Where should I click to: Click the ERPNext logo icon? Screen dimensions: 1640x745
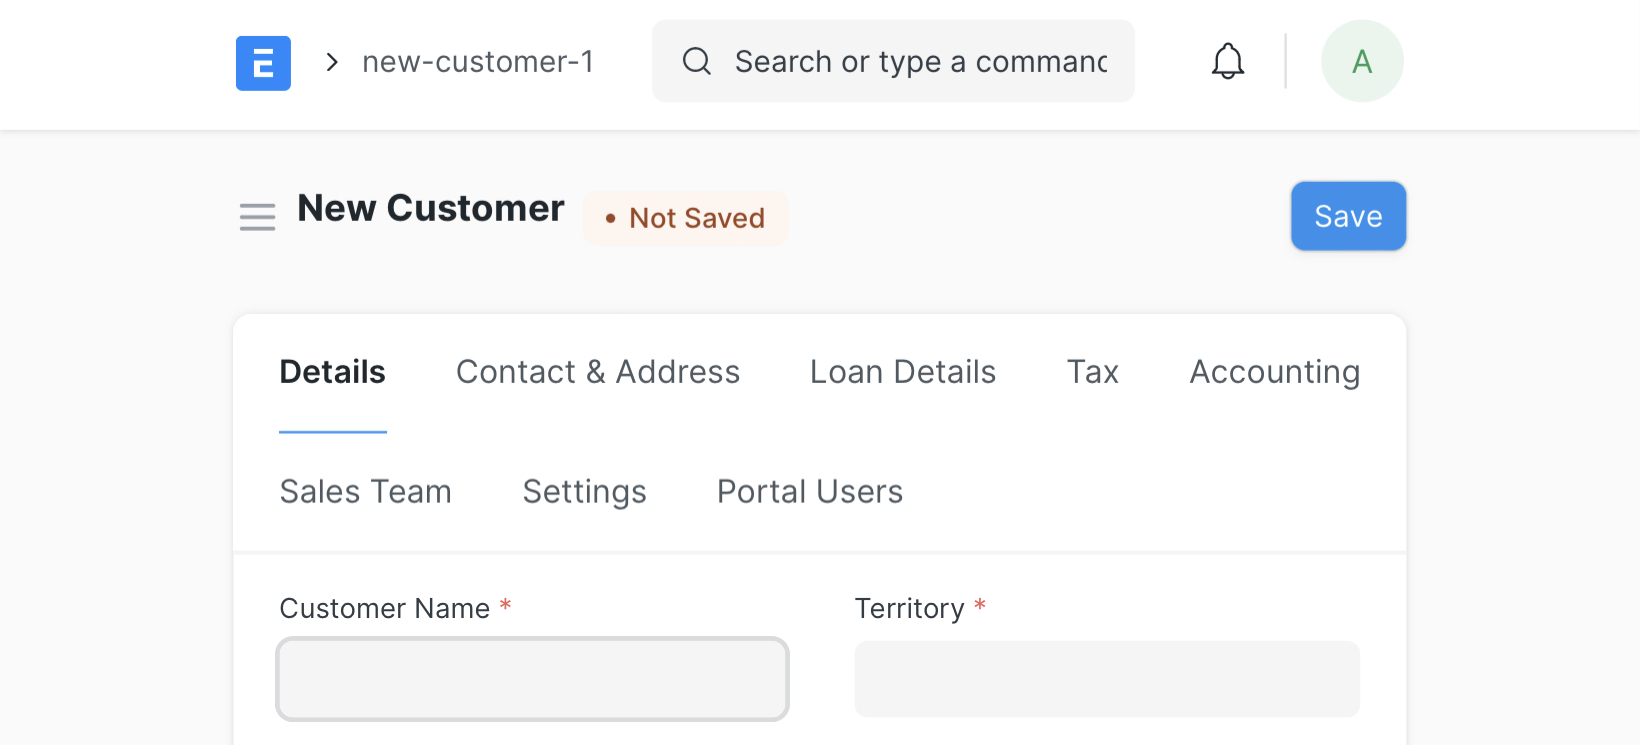pos(263,62)
